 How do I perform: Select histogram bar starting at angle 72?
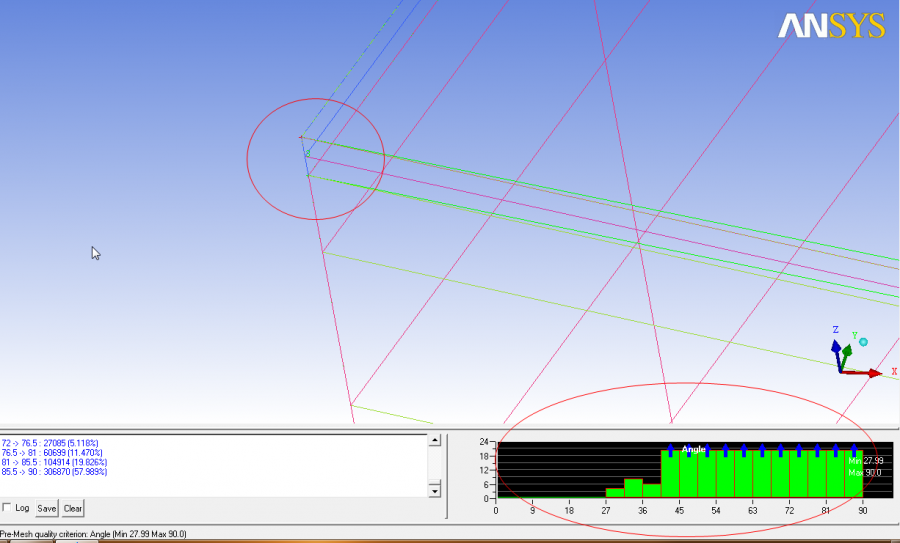798,474
